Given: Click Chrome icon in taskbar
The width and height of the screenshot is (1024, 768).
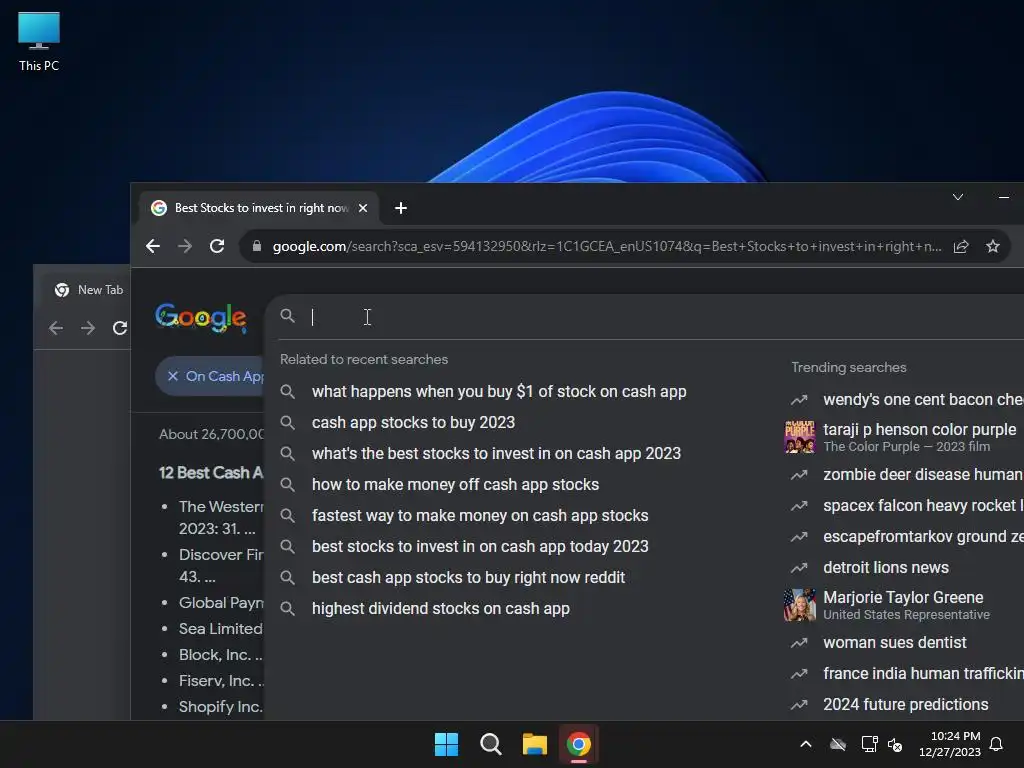Looking at the screenshot, I should click(x=579, y=744).
